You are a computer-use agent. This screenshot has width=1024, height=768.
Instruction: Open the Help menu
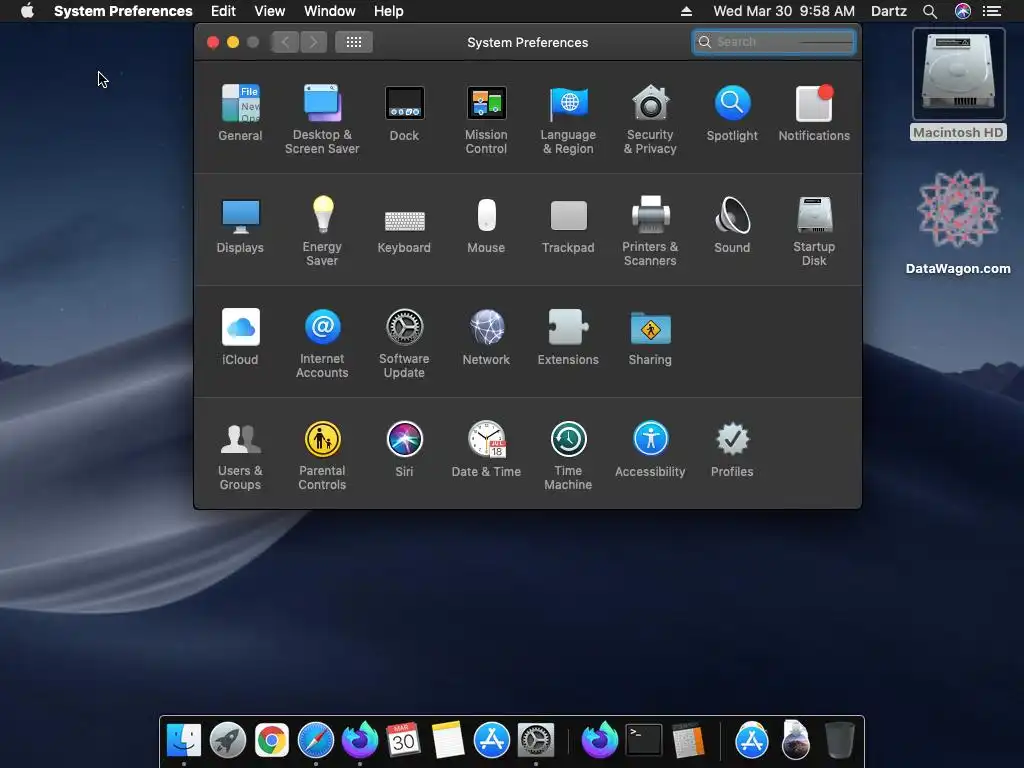pos(389,11)
